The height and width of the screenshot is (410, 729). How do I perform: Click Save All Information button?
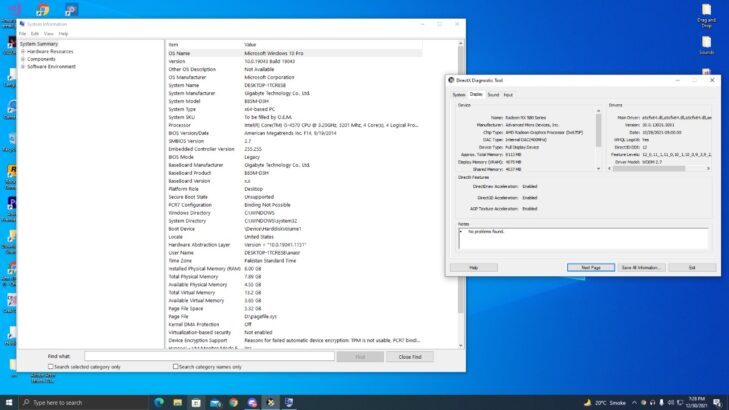click(641, 268)
